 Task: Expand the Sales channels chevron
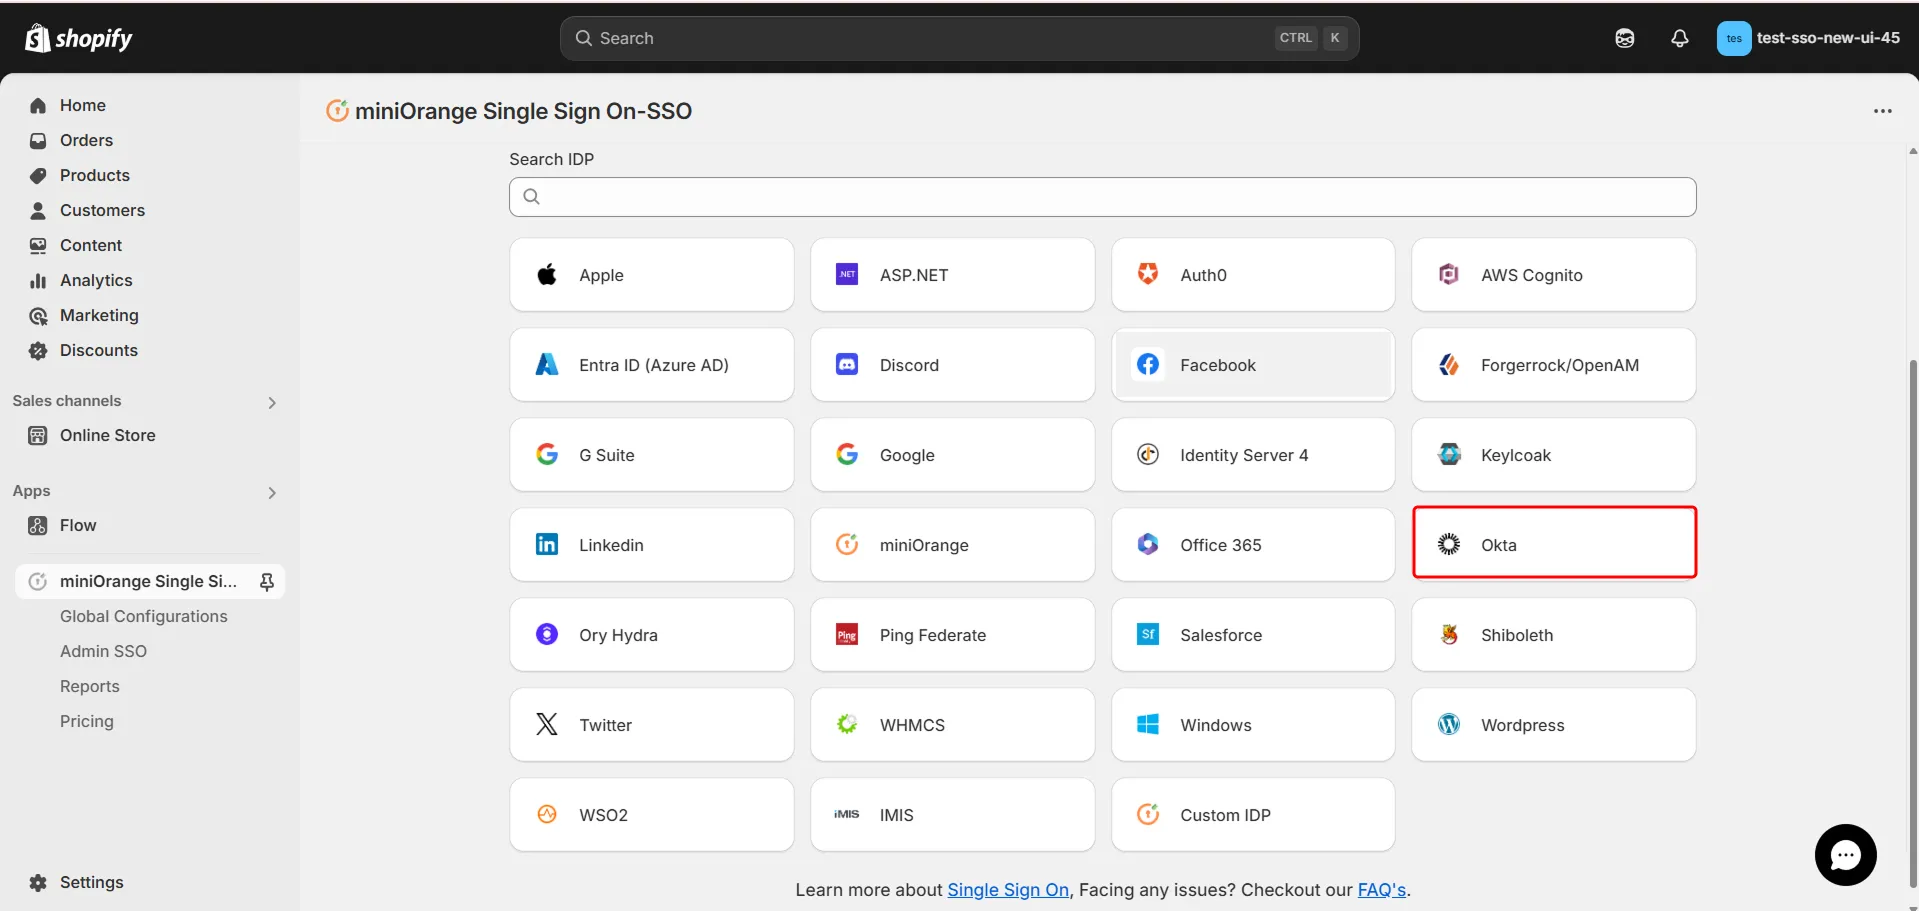click(x=272, y=402)
